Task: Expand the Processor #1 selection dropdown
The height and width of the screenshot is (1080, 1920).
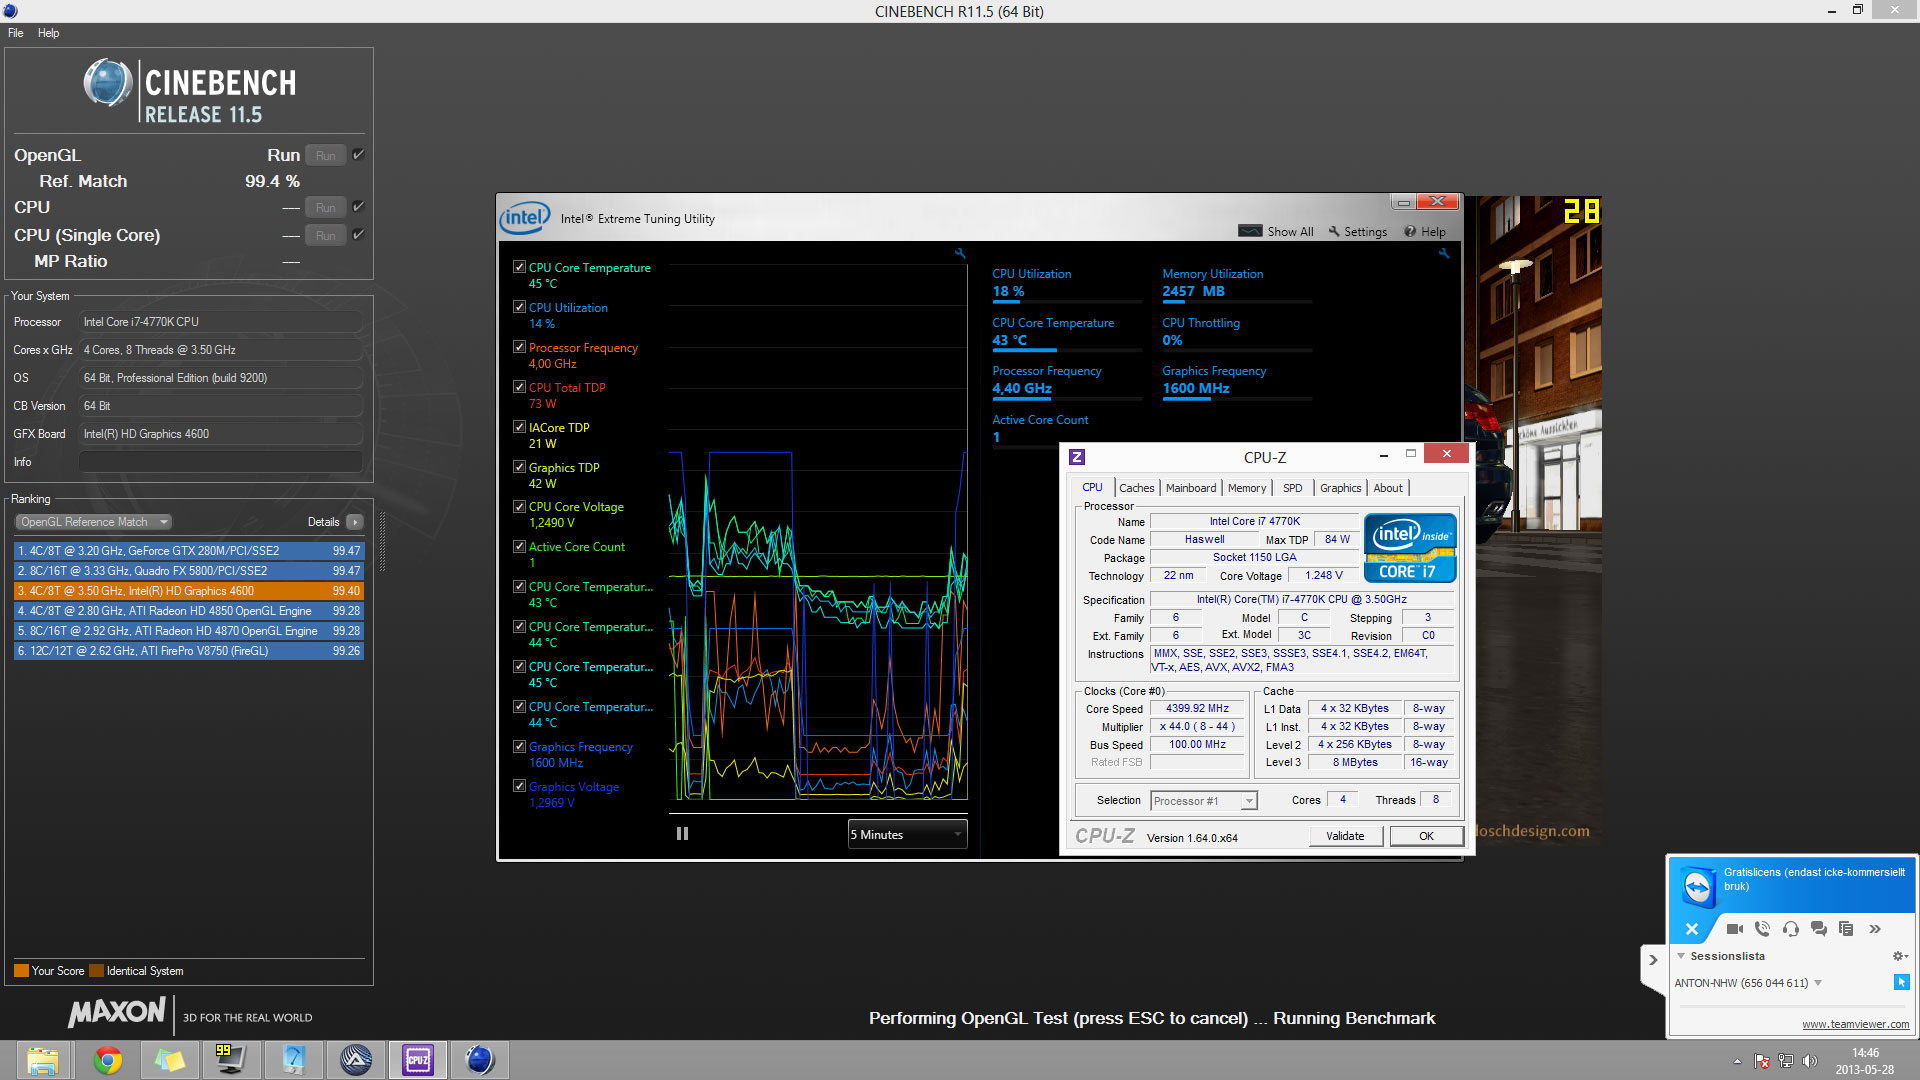Action: pos(1249,801)
